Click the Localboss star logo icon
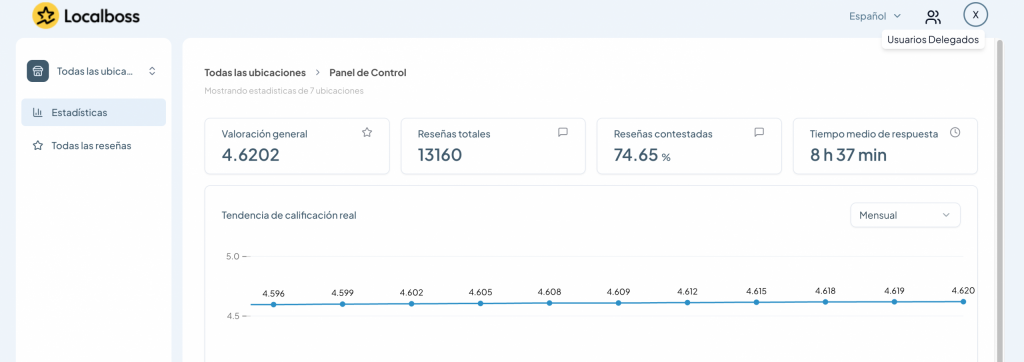Image resolution: width=1024 pixels, height=362 pixels. tap(45, 16)
